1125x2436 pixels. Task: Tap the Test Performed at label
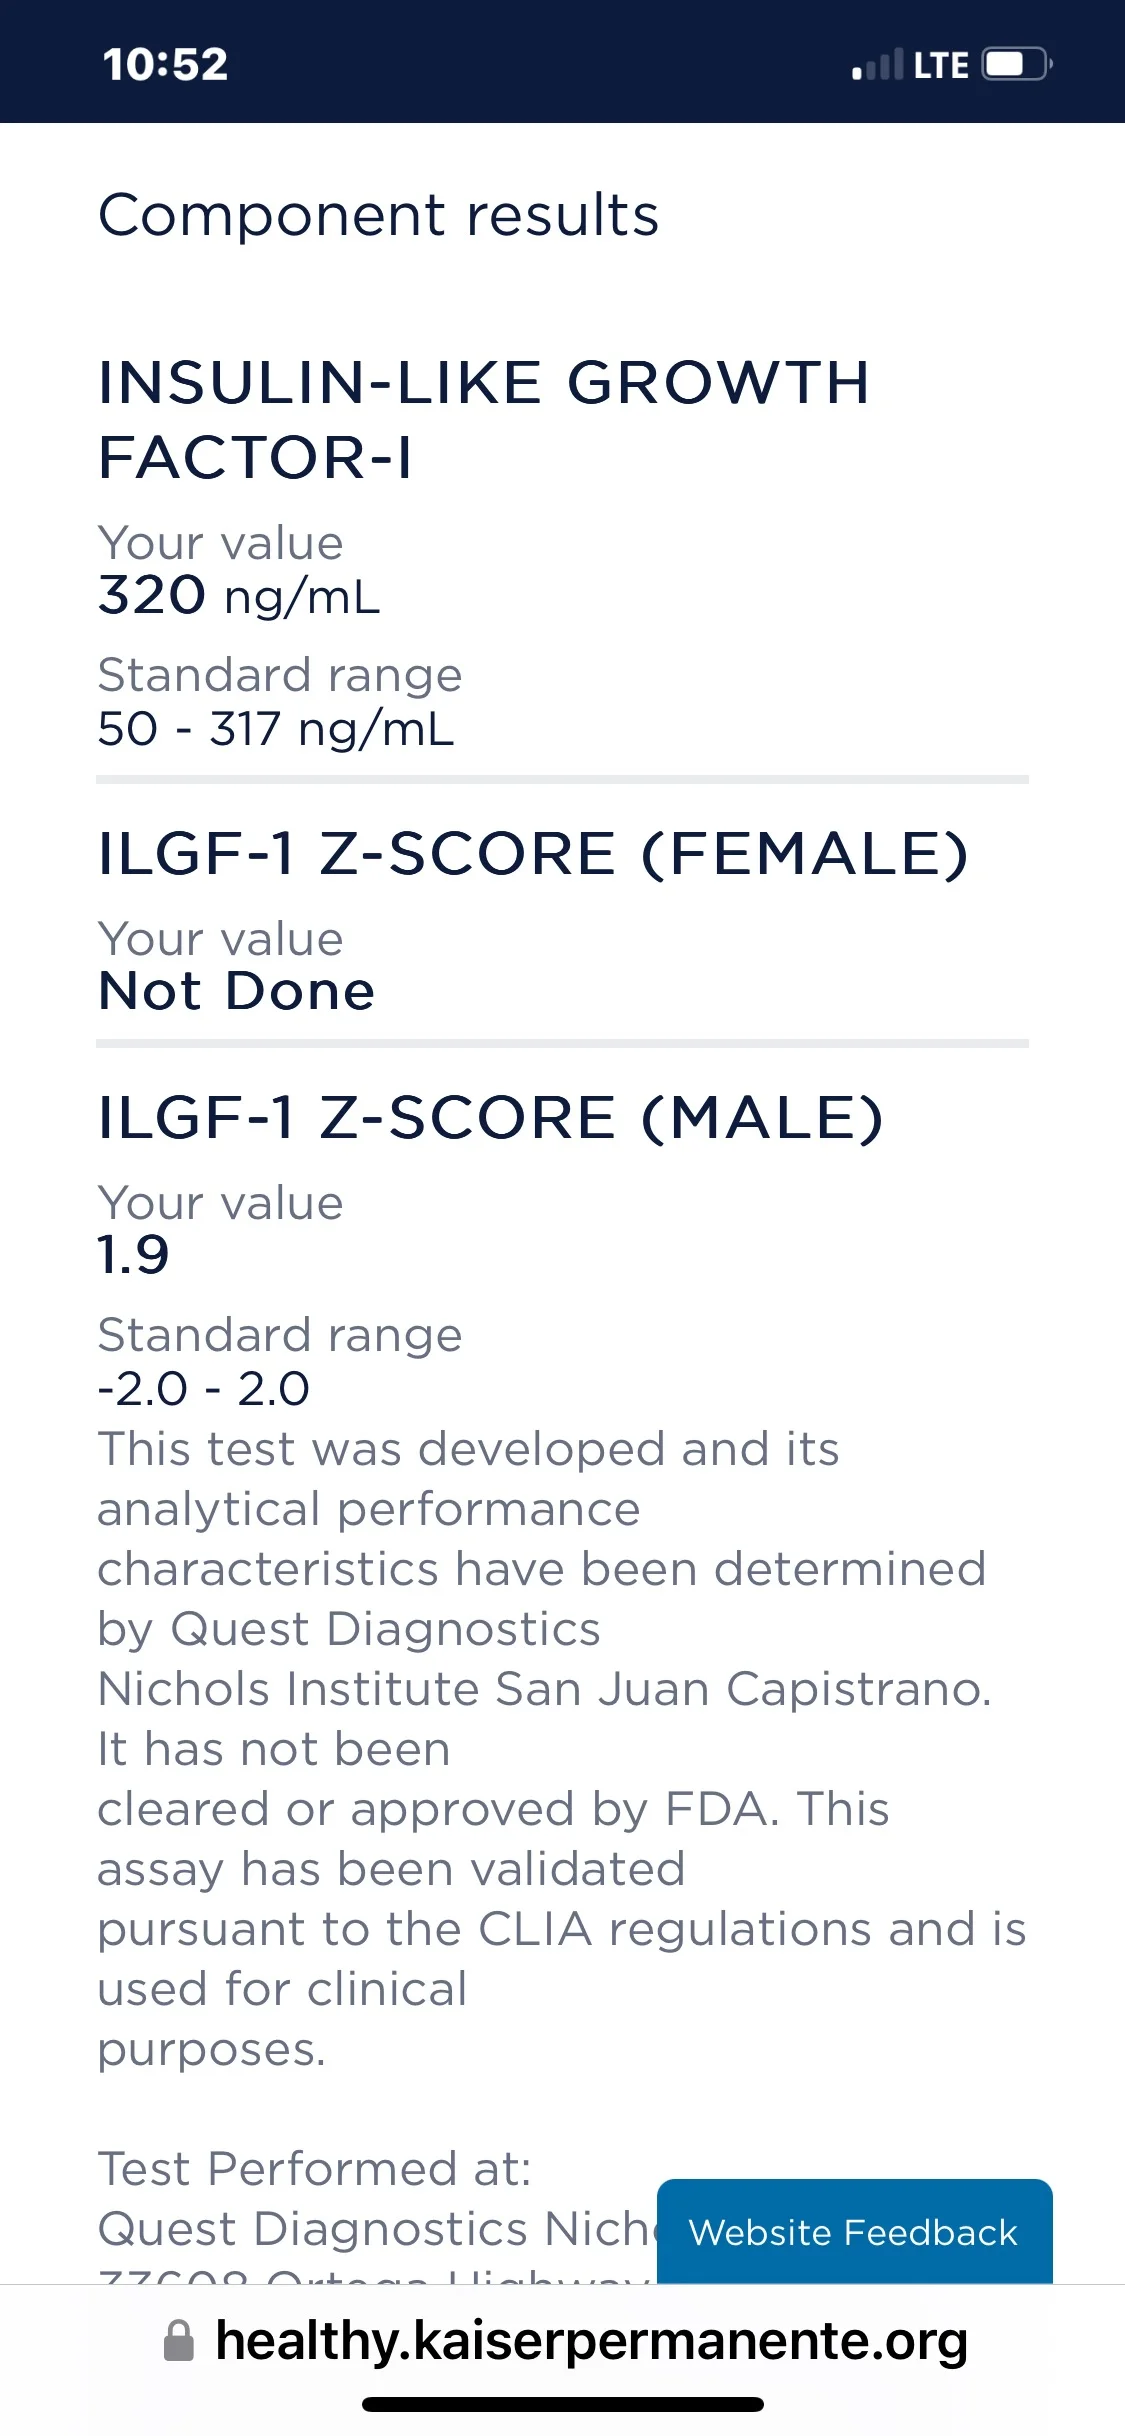(x=314, y=2169)
